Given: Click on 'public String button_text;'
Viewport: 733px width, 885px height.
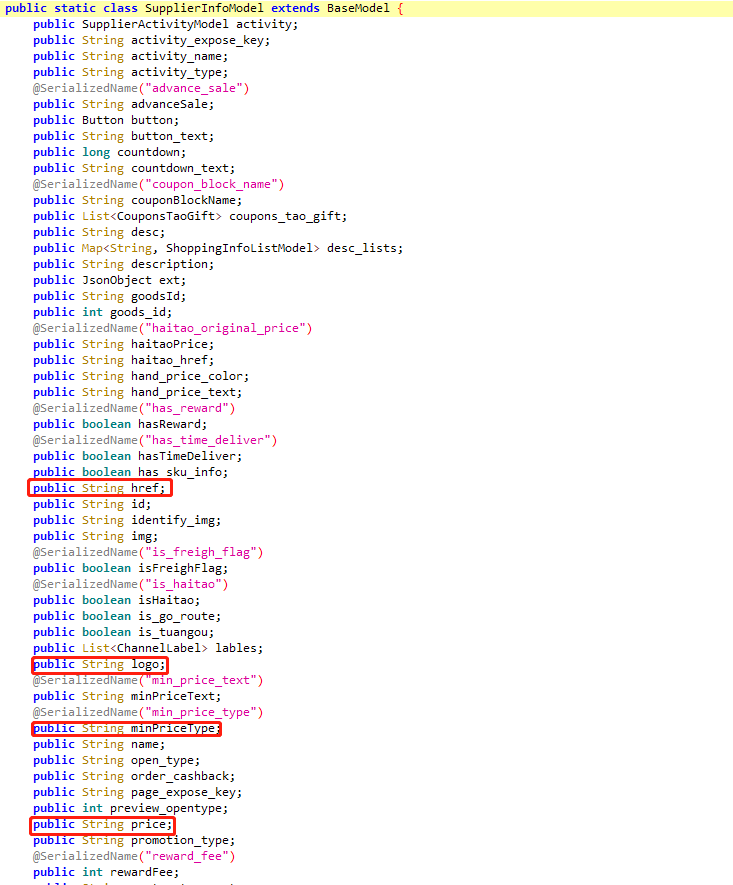Looking at the screenshot, I should pos(124,137).
